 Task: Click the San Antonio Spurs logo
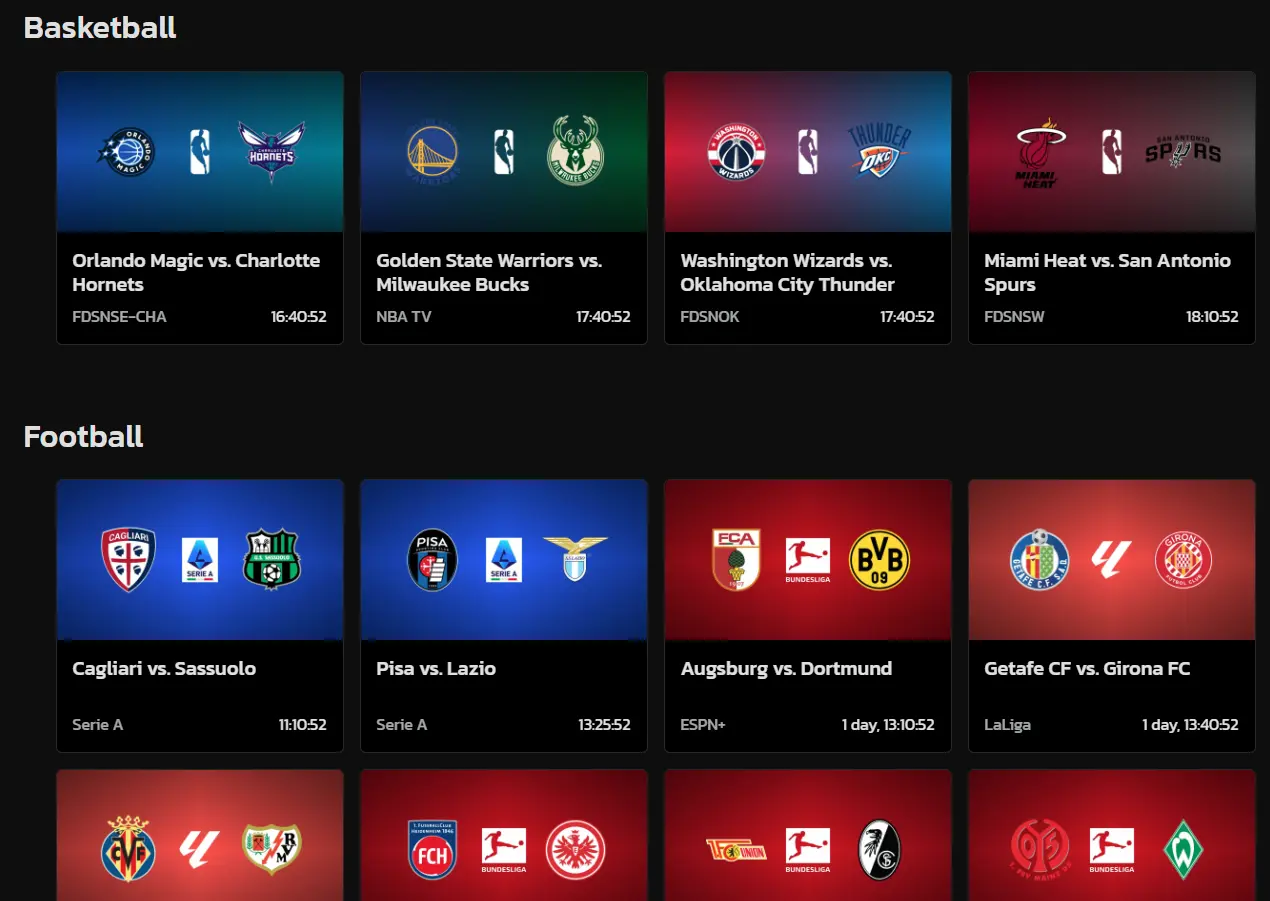click(x=1183, y=151)
